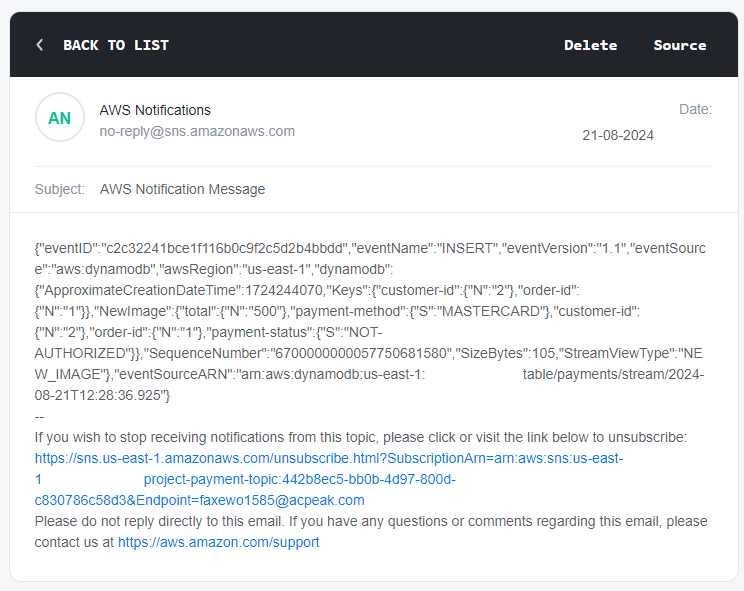Delete this email message
This screenshot has height=591, width=744.
pyautogui.click(x=591, y=45)
